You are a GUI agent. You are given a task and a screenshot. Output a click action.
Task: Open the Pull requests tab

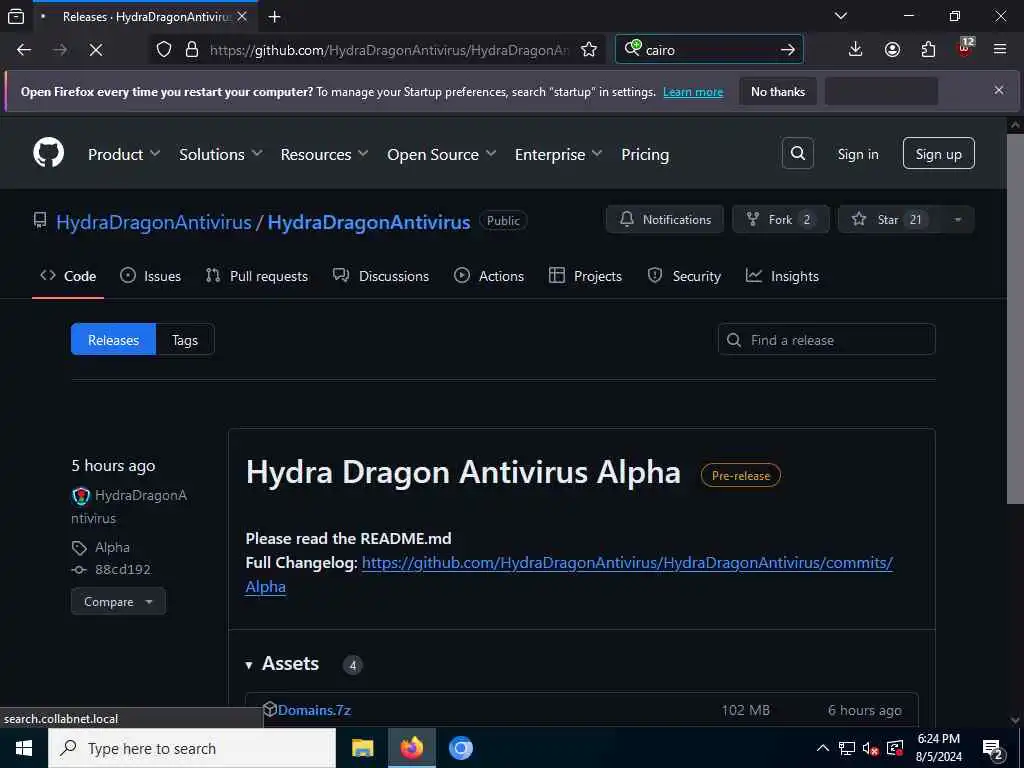(257, 276)
